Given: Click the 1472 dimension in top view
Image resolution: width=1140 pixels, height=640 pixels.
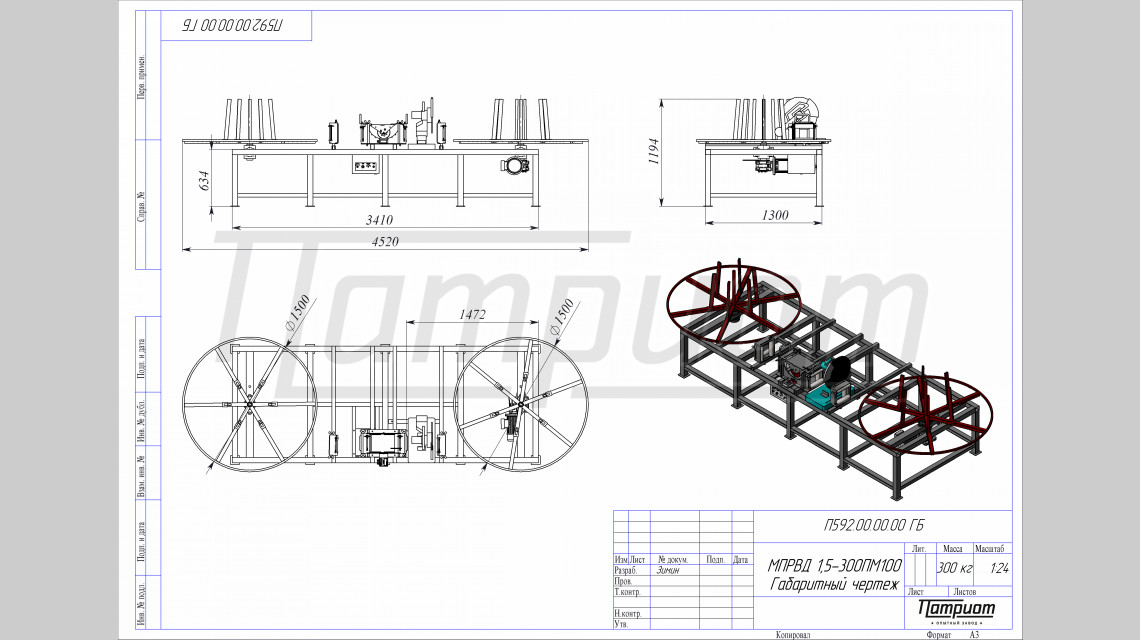Looking at the screenshot, I should click(472, 314).
